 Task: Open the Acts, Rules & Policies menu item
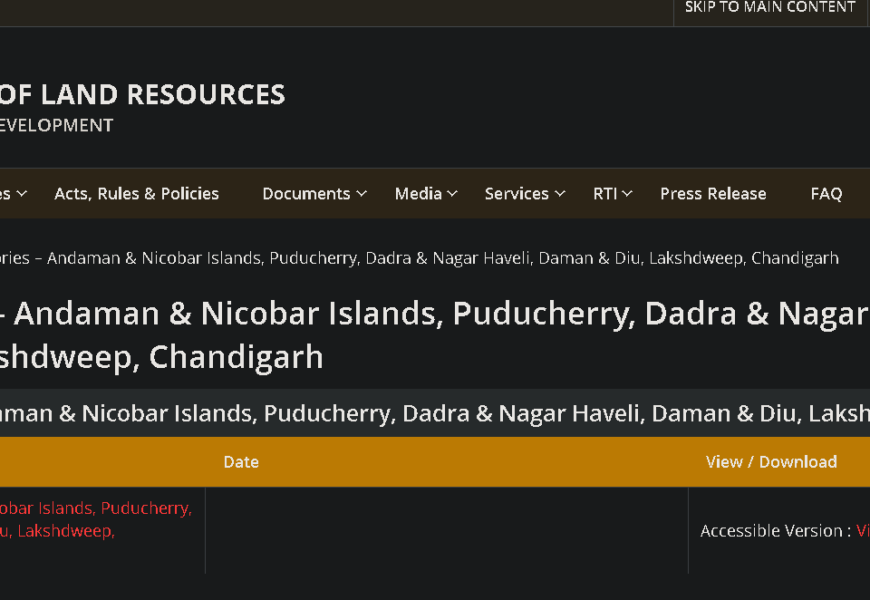point(136,194)
